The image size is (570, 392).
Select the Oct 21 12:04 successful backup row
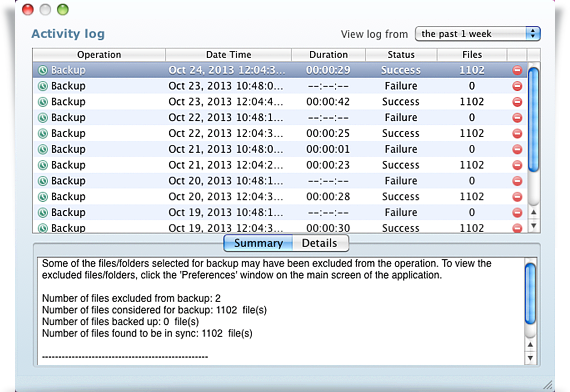pos(279,165)
